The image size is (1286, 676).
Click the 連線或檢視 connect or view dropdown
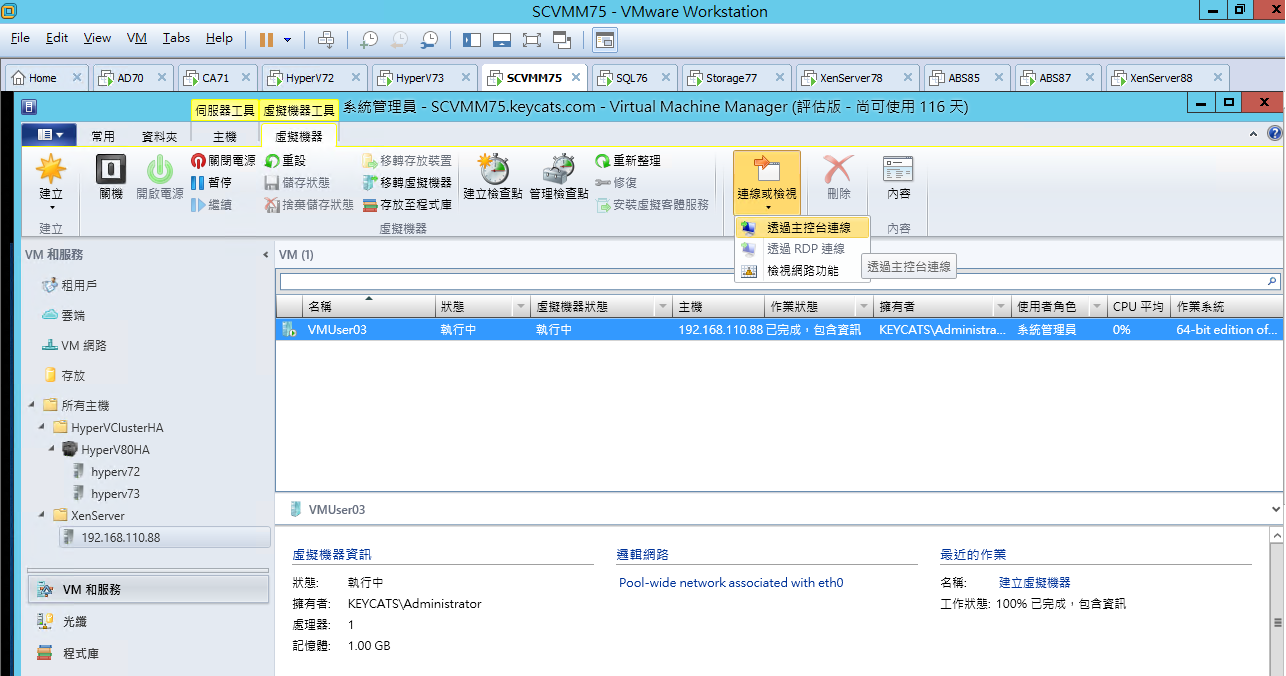point(767,183)
